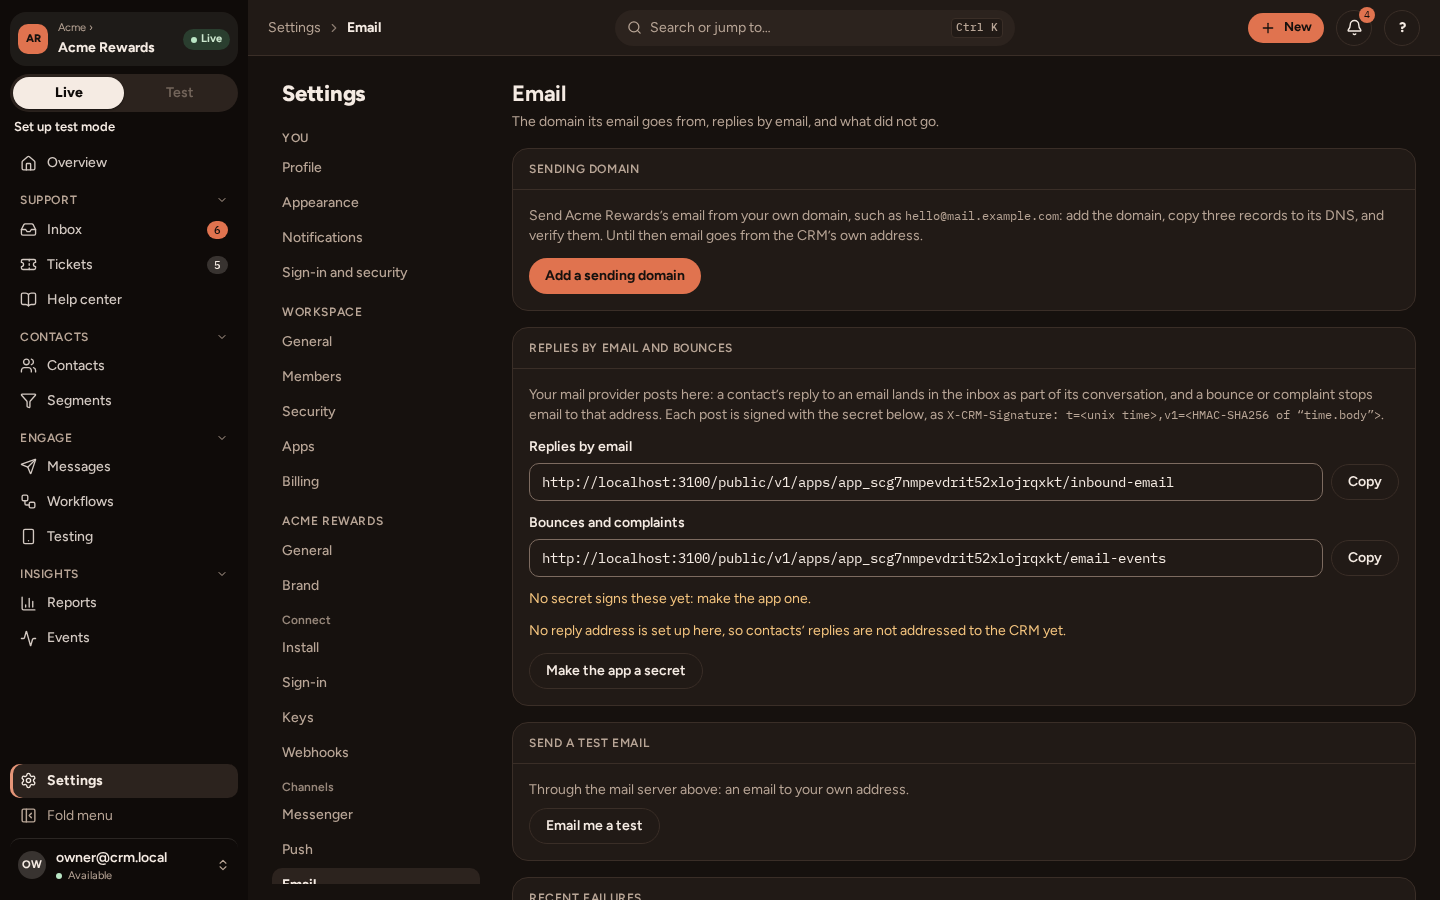Click the Help center book icon

[29, 300]
